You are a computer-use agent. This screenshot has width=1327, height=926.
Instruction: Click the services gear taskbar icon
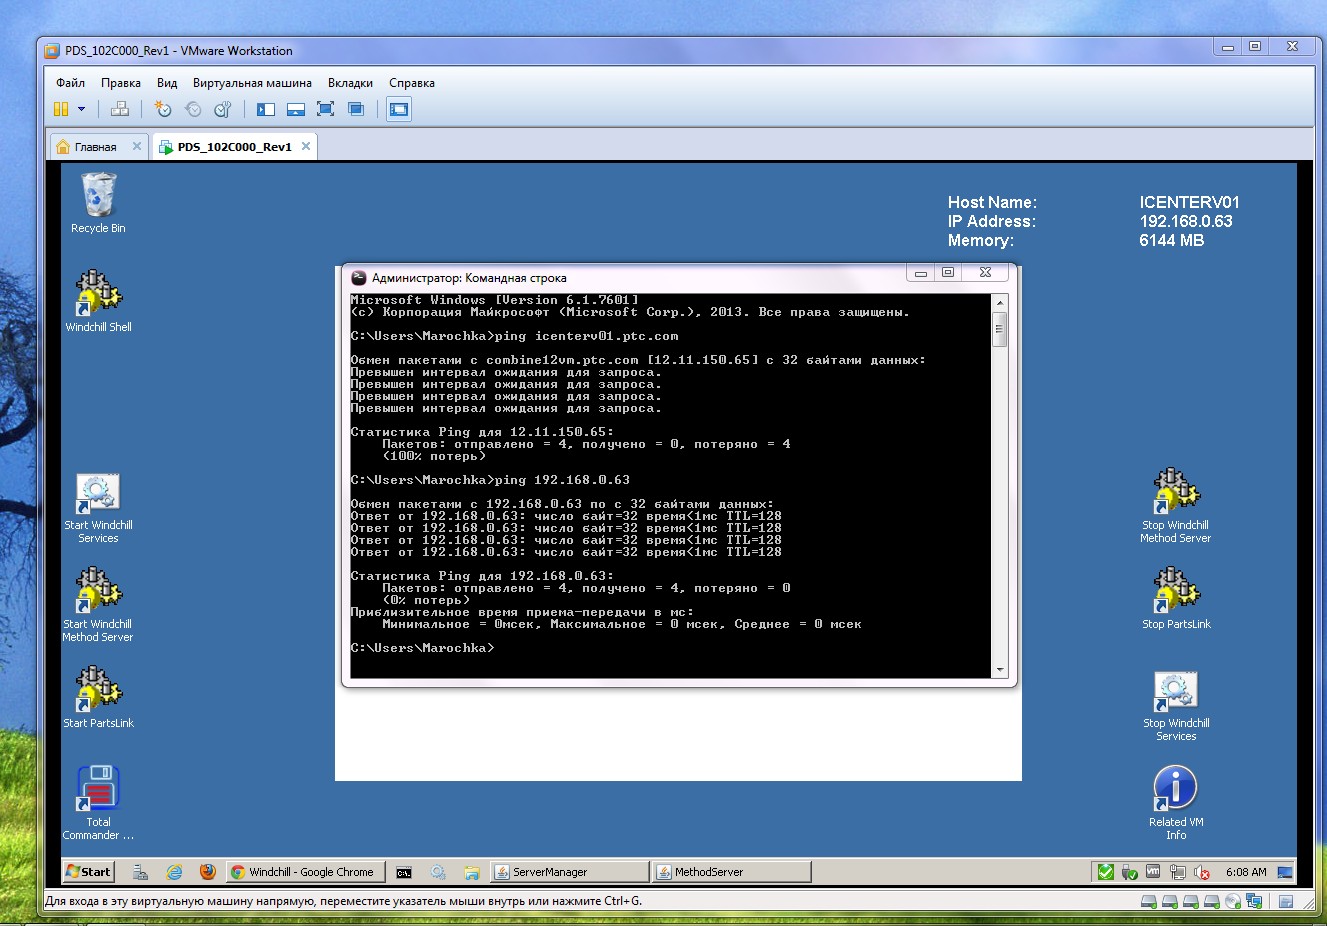coord(438,872)
